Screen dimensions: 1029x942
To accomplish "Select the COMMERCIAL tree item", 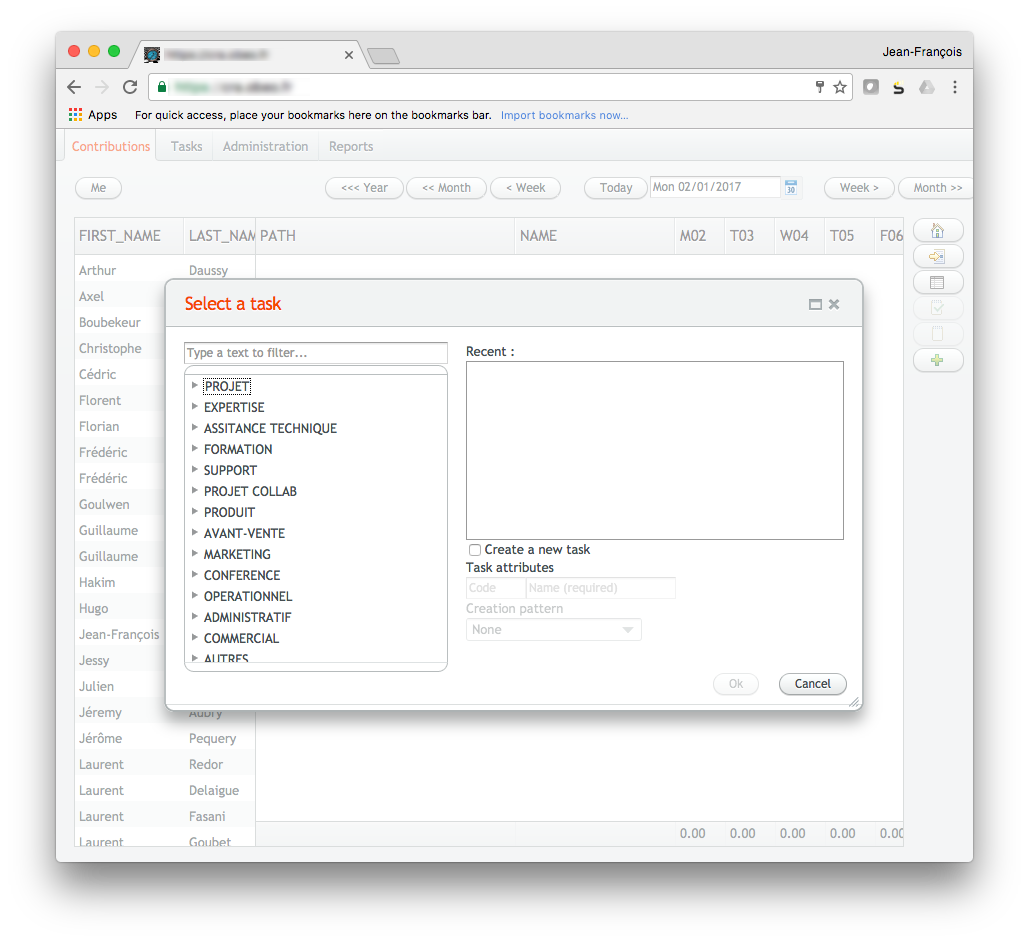I will coord(241,639).
